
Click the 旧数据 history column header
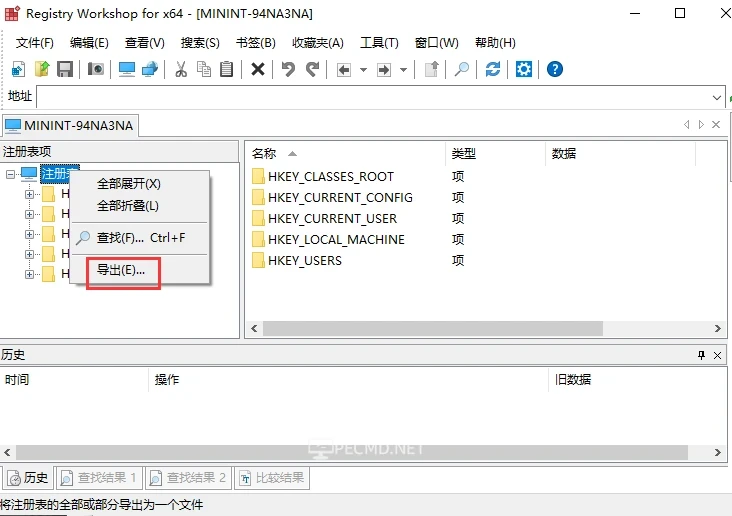tap(637, 380)
